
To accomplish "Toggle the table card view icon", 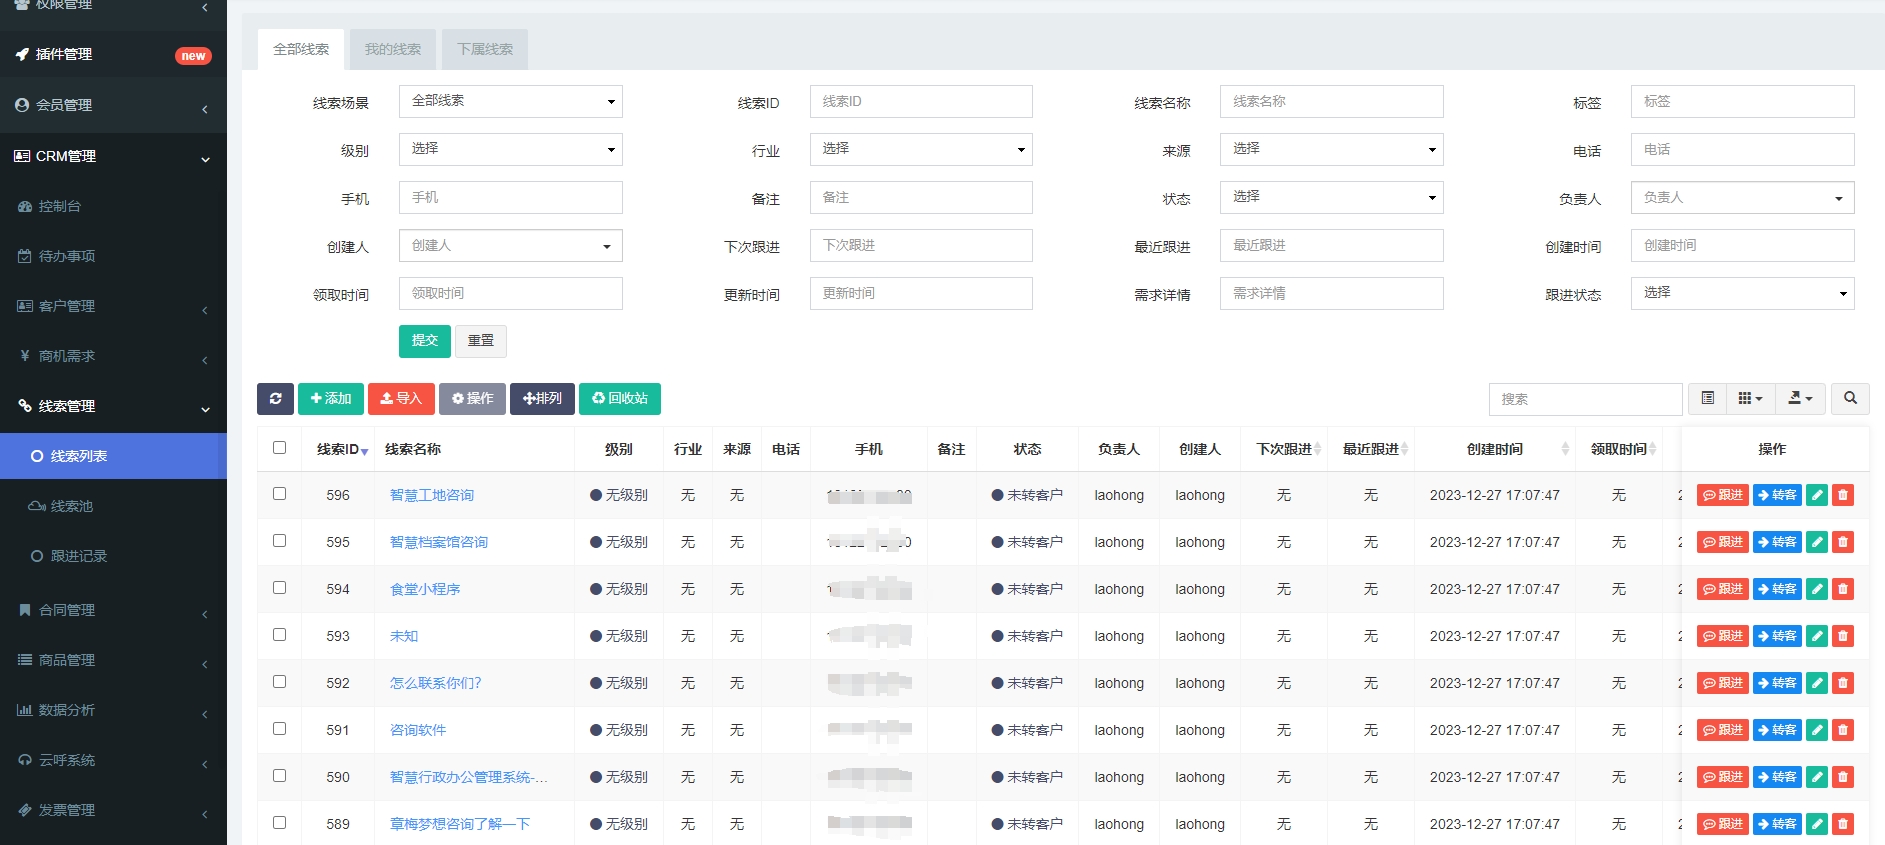I will pos(1708,398).
